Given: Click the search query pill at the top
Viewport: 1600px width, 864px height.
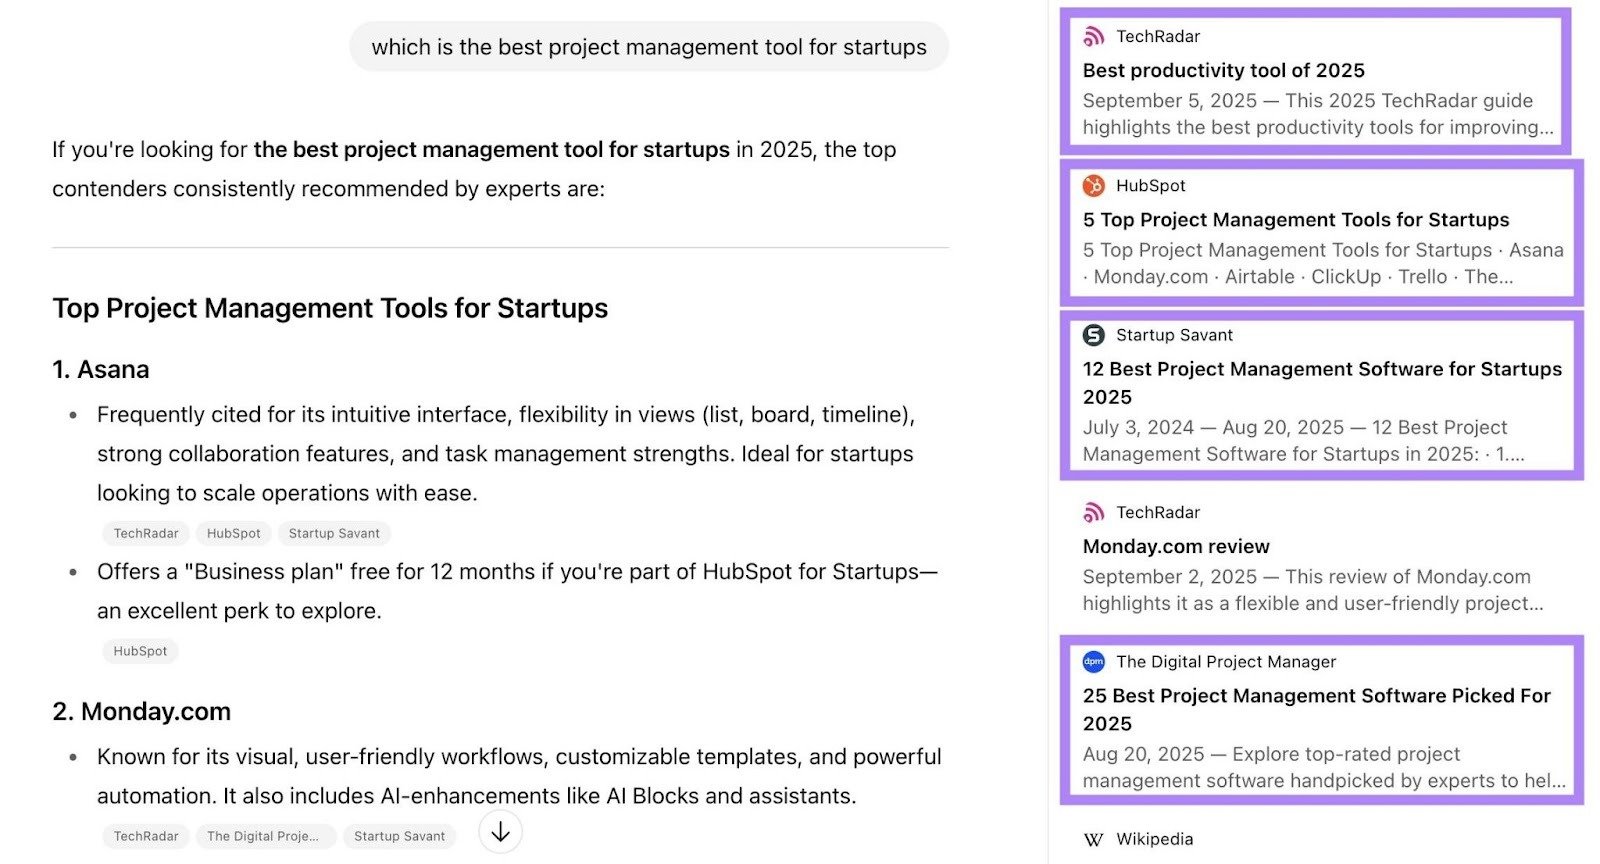Looking at the screenshot, I should click(650, 46).
